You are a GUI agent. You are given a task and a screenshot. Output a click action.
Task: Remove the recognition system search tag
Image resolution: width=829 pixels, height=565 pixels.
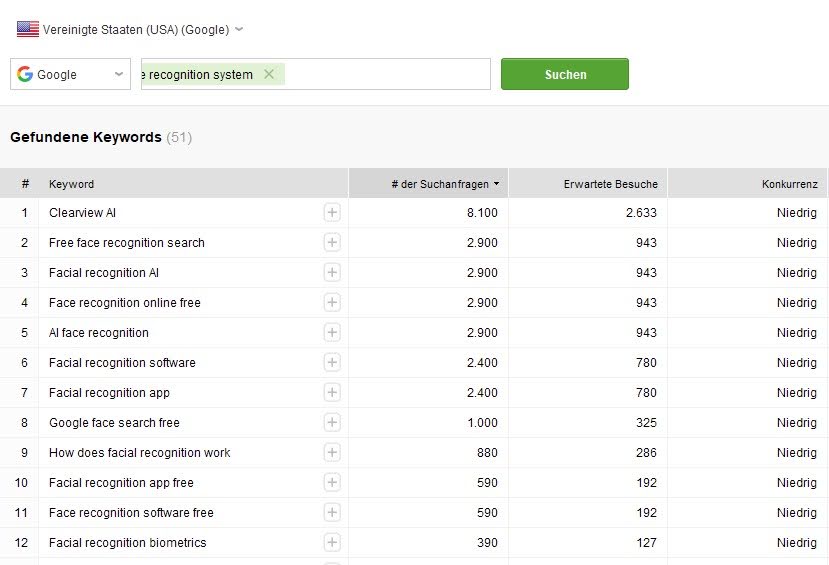[x=269, y=74]
